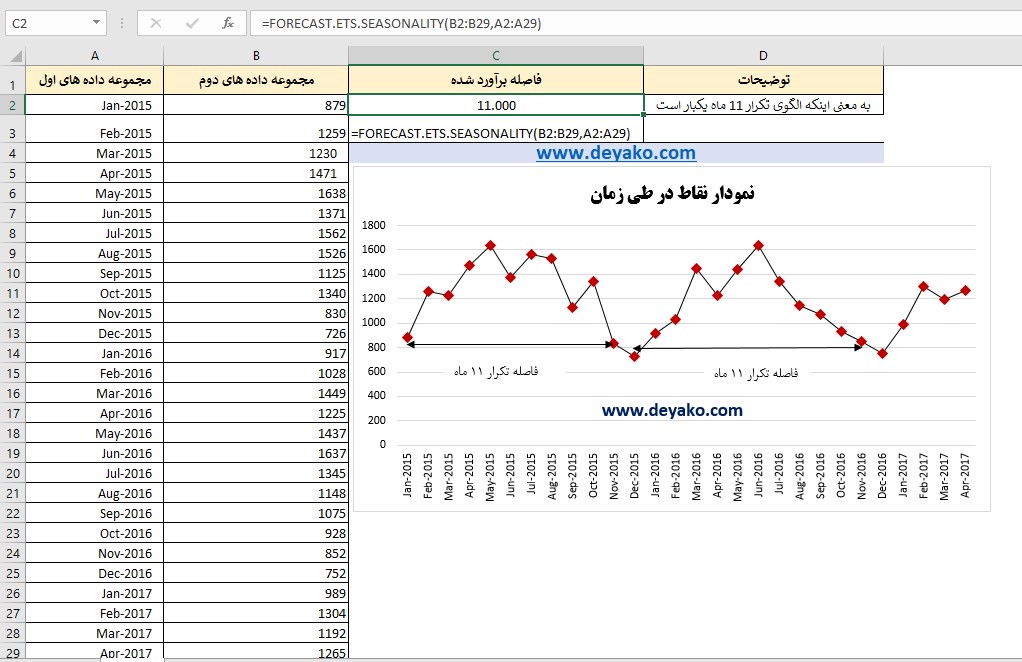Select column B header

click(256, 56)
